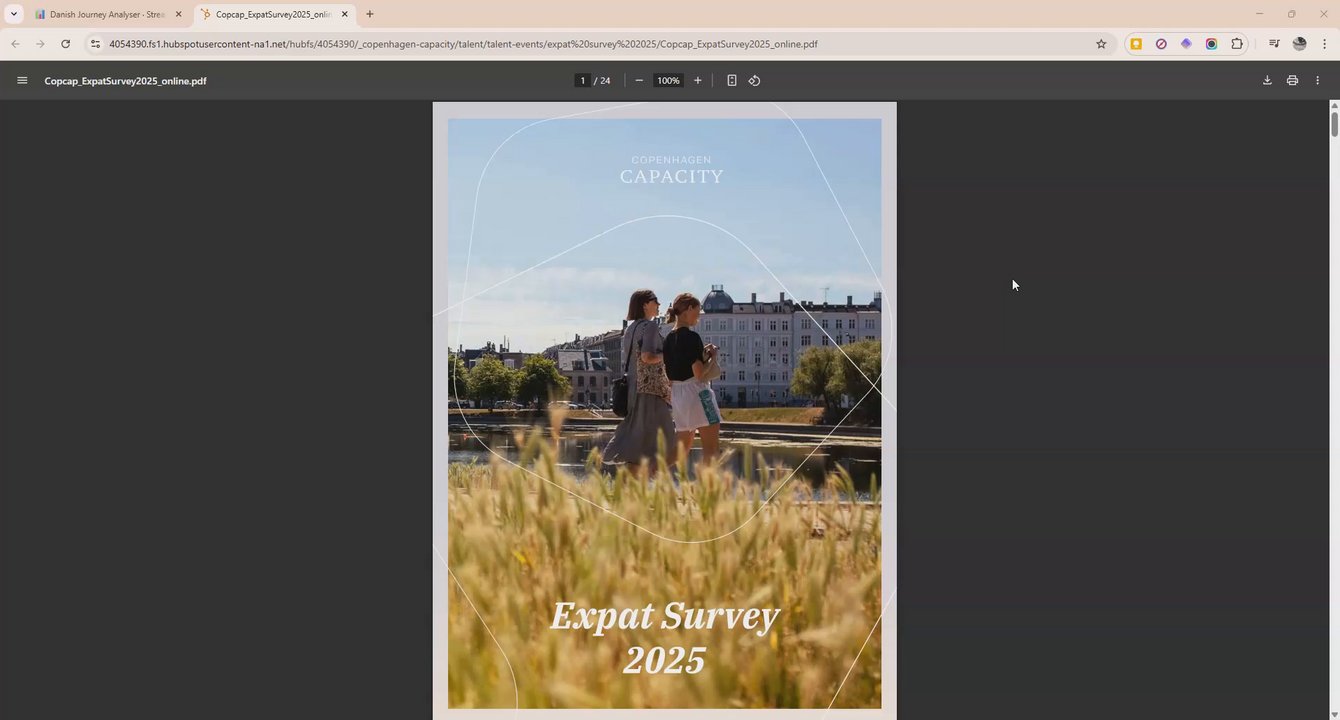
Task: Click the page number field showing 1
Action: 582,81
